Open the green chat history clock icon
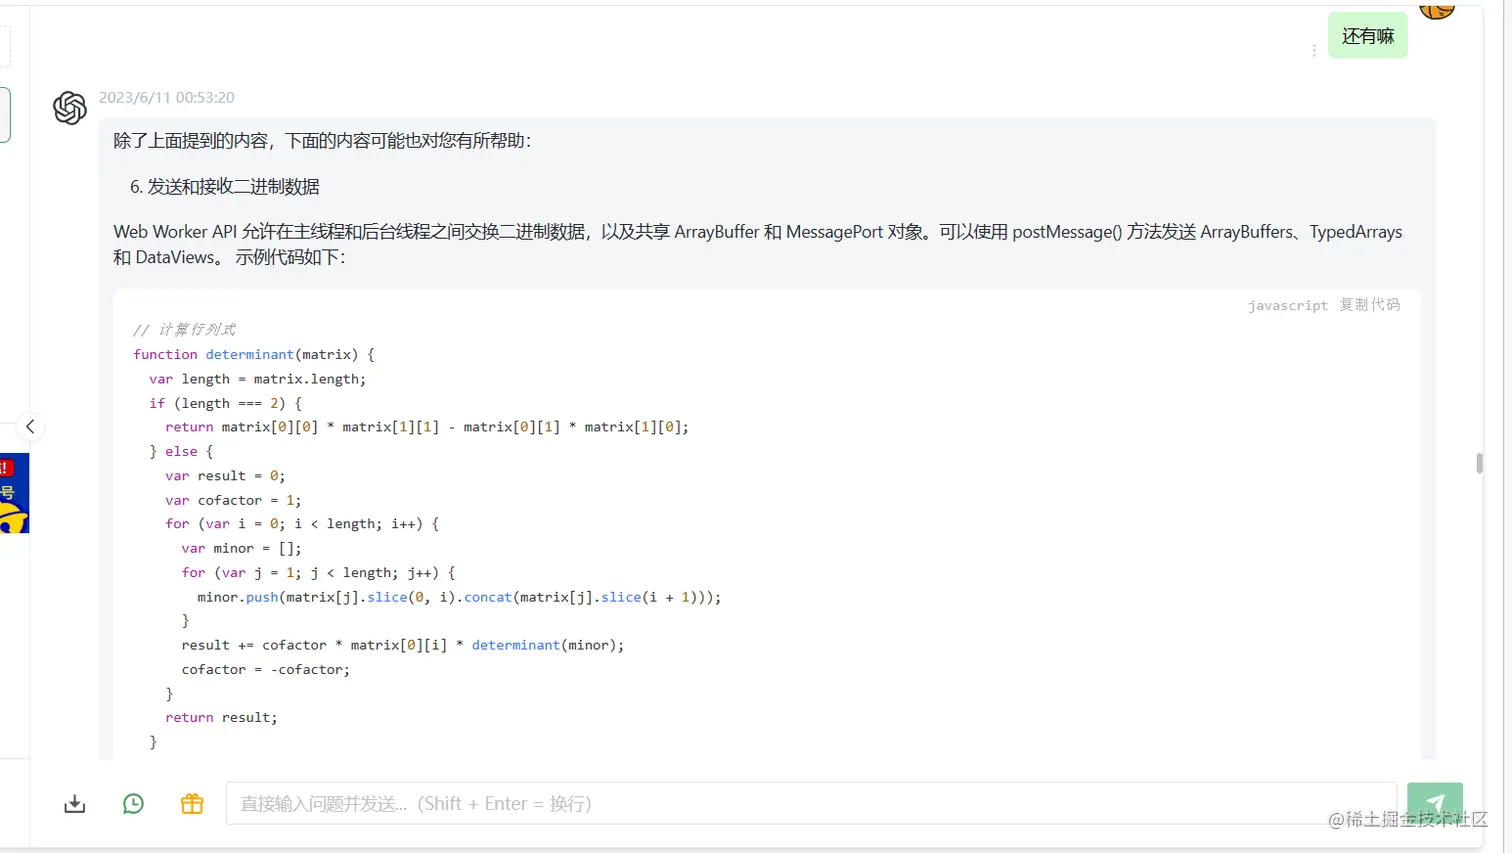The height and width of the screenshot is (853, 1512). [132, 803]
